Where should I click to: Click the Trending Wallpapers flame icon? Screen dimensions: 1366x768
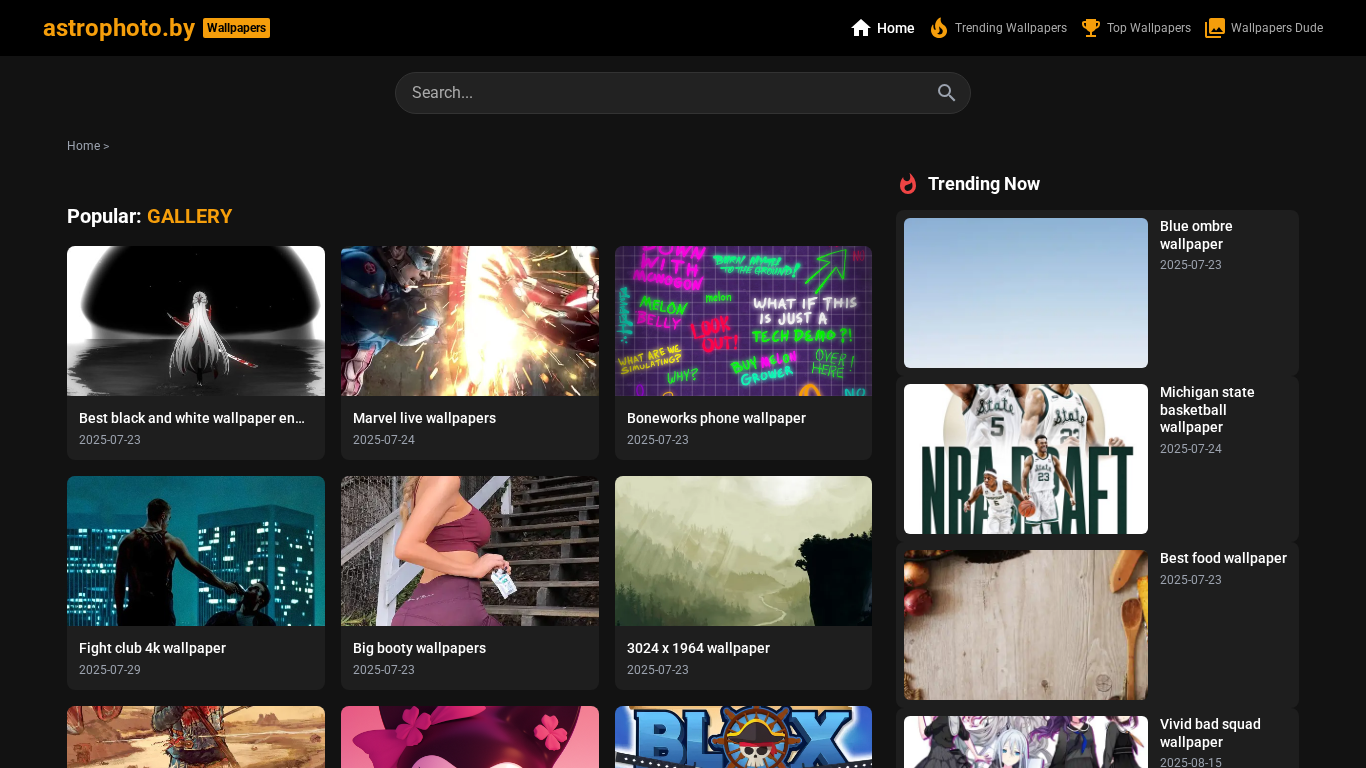939,28
